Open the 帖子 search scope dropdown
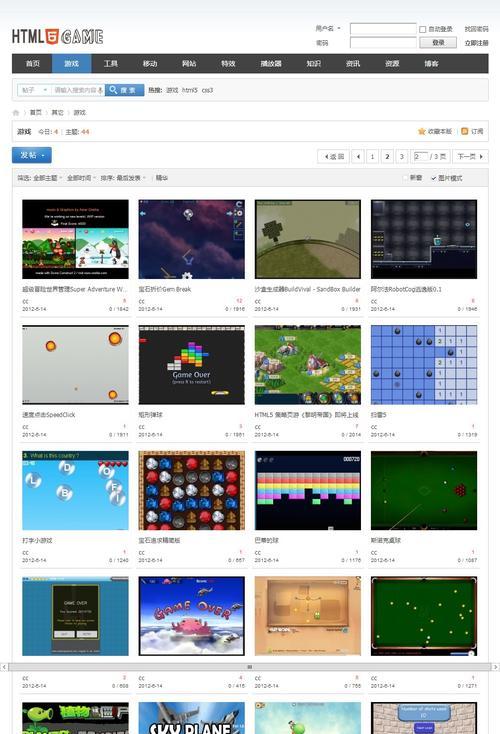The image size is (500, 734). pos(33,90)
